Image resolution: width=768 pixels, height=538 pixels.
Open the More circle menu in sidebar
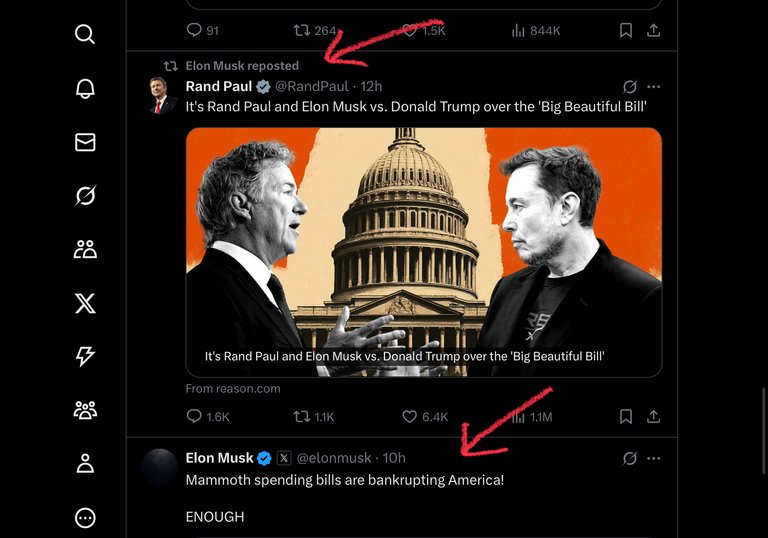pyautogui.click(x=85, y=517)
